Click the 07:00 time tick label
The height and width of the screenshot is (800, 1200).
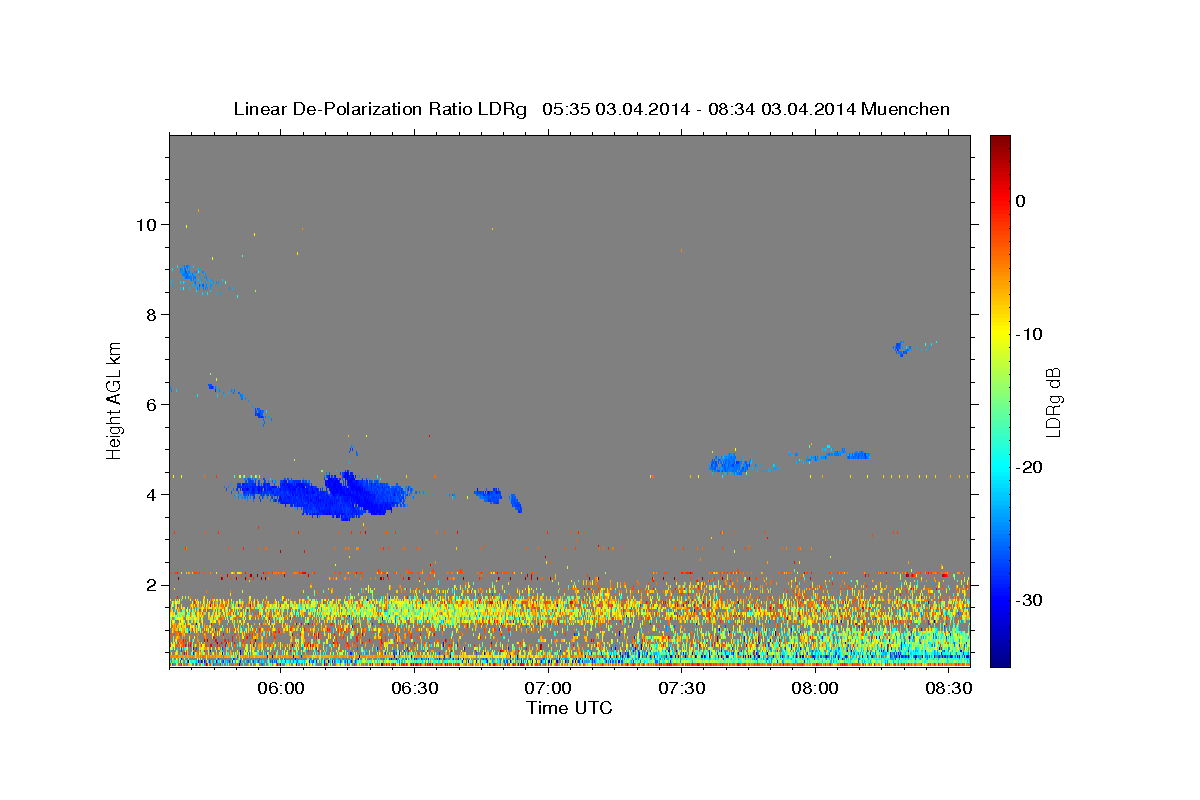(548, 688)
